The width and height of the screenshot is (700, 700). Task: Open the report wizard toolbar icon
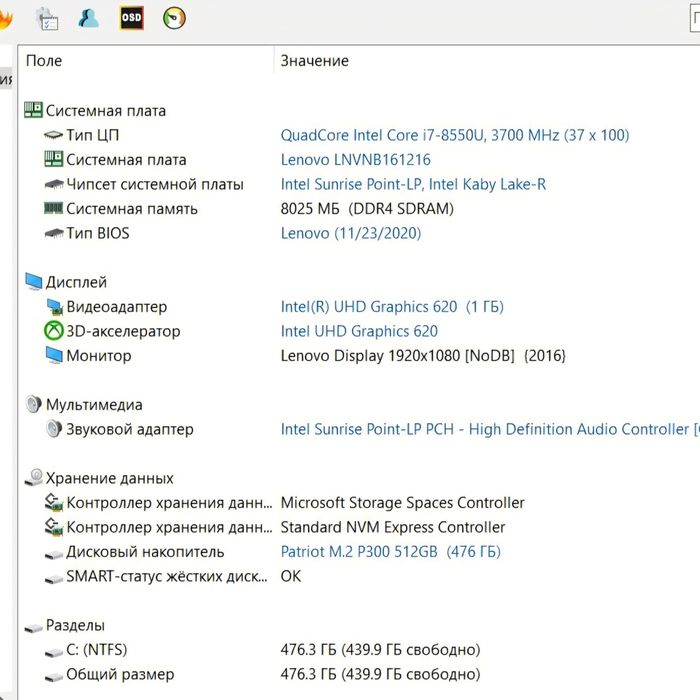coord(47,19)
